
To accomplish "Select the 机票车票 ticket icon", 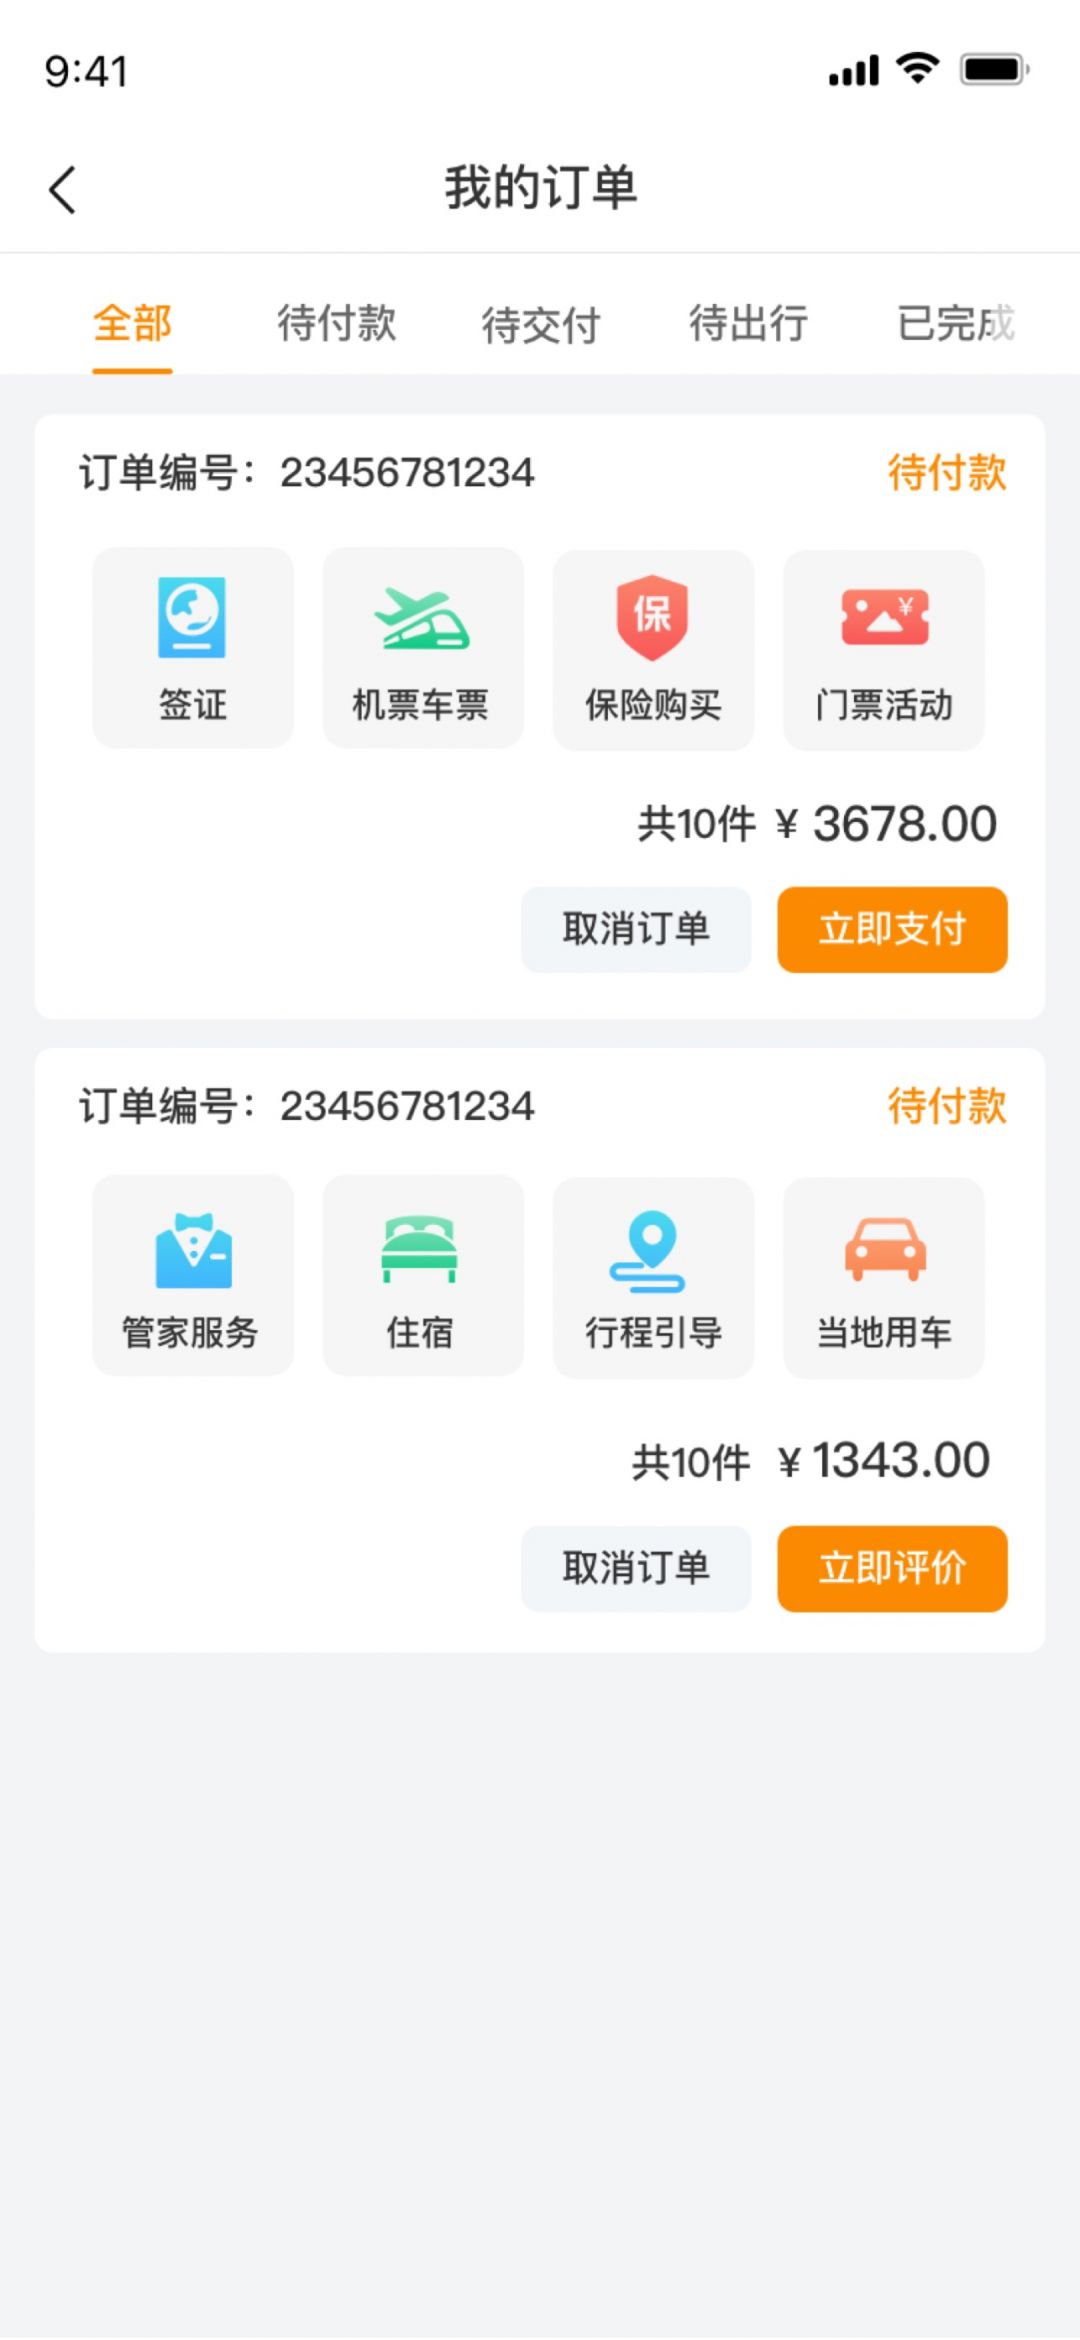I will point(422,619).
